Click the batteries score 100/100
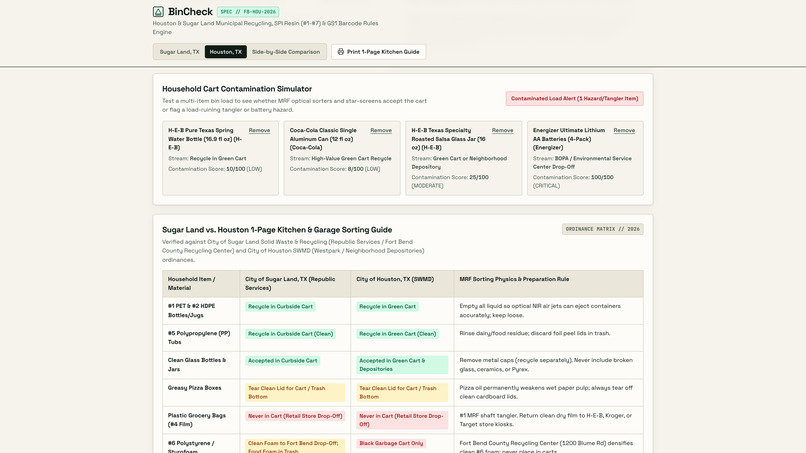Image resolution: width=806 pixels, height=453 pixels. (x=573, y=182)
